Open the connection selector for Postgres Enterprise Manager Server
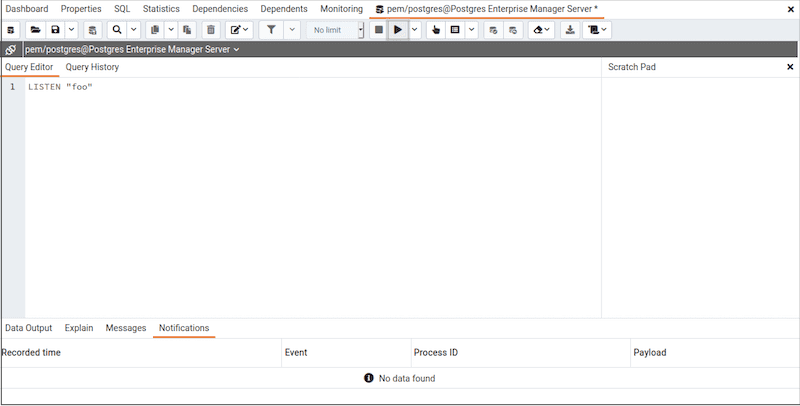800x406 pixels. pos(132,50)
